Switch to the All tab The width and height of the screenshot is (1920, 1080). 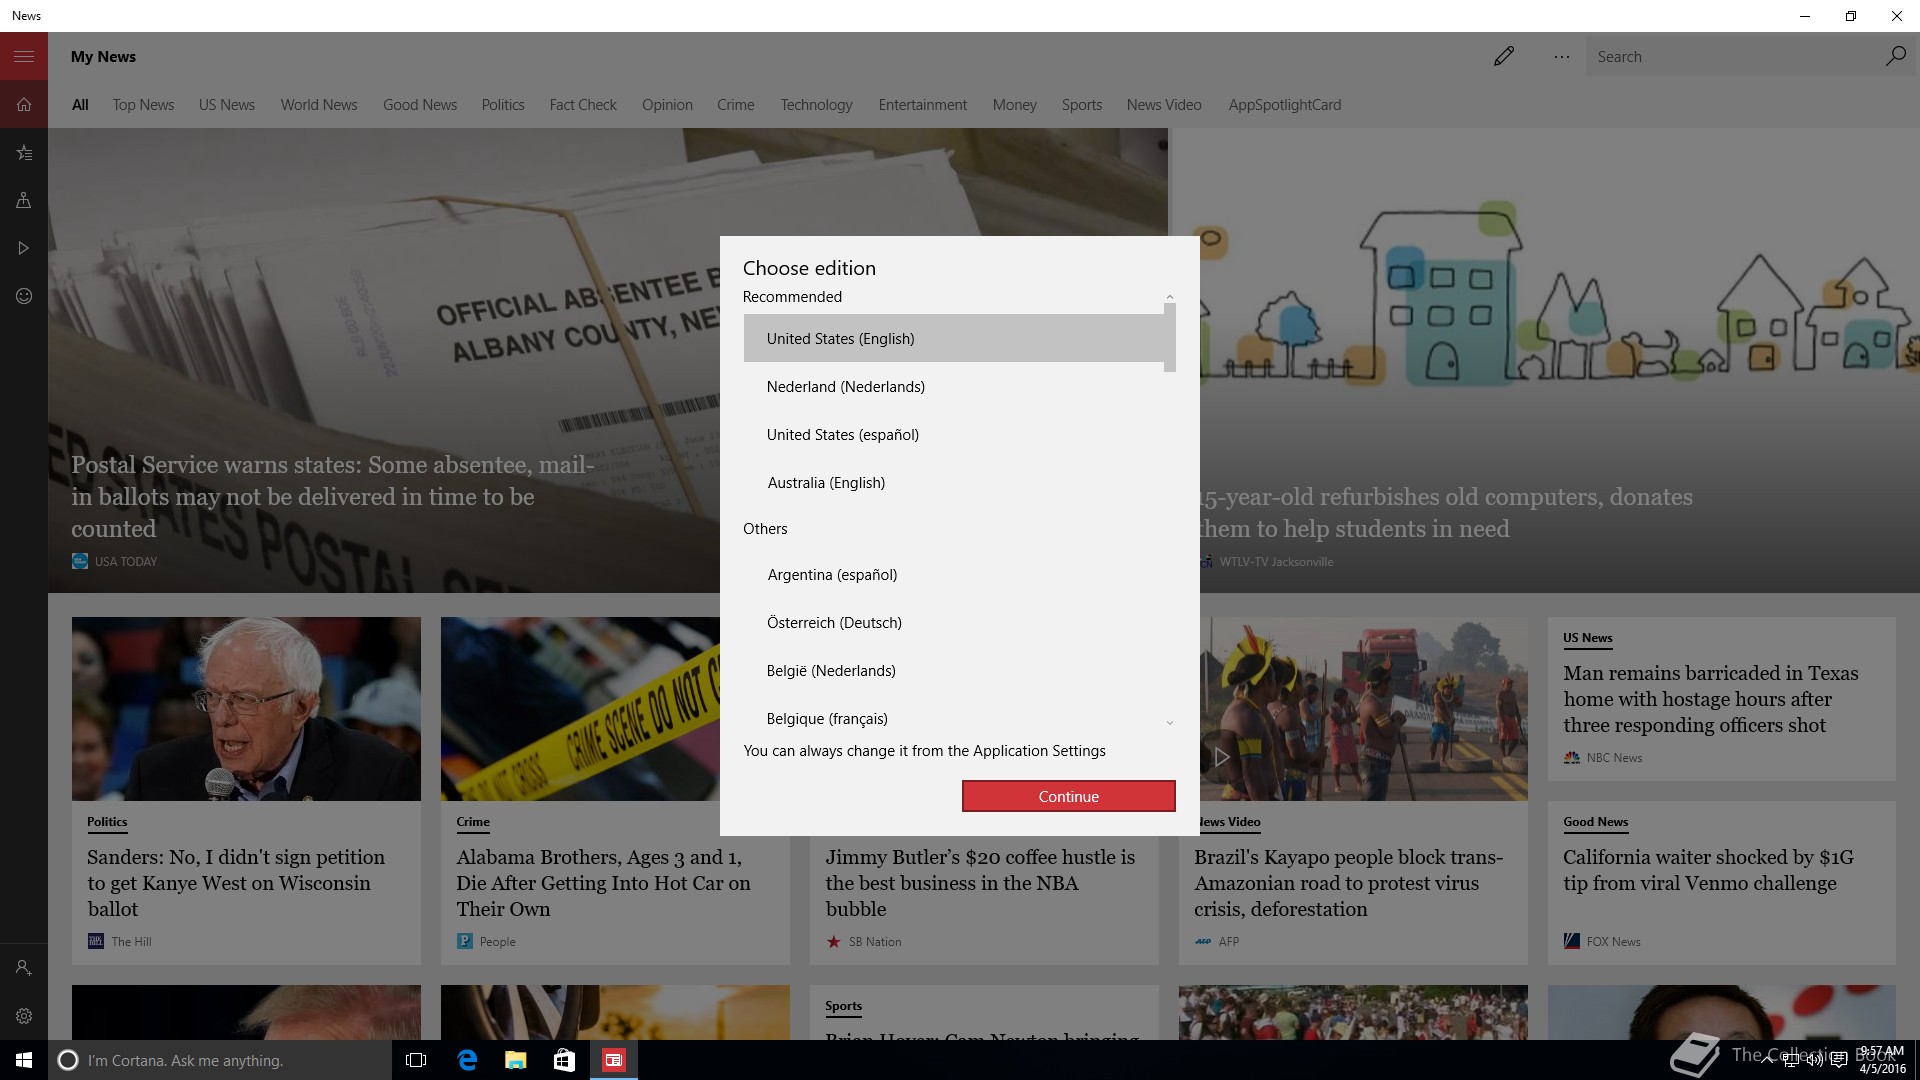(x=80, y=105)
